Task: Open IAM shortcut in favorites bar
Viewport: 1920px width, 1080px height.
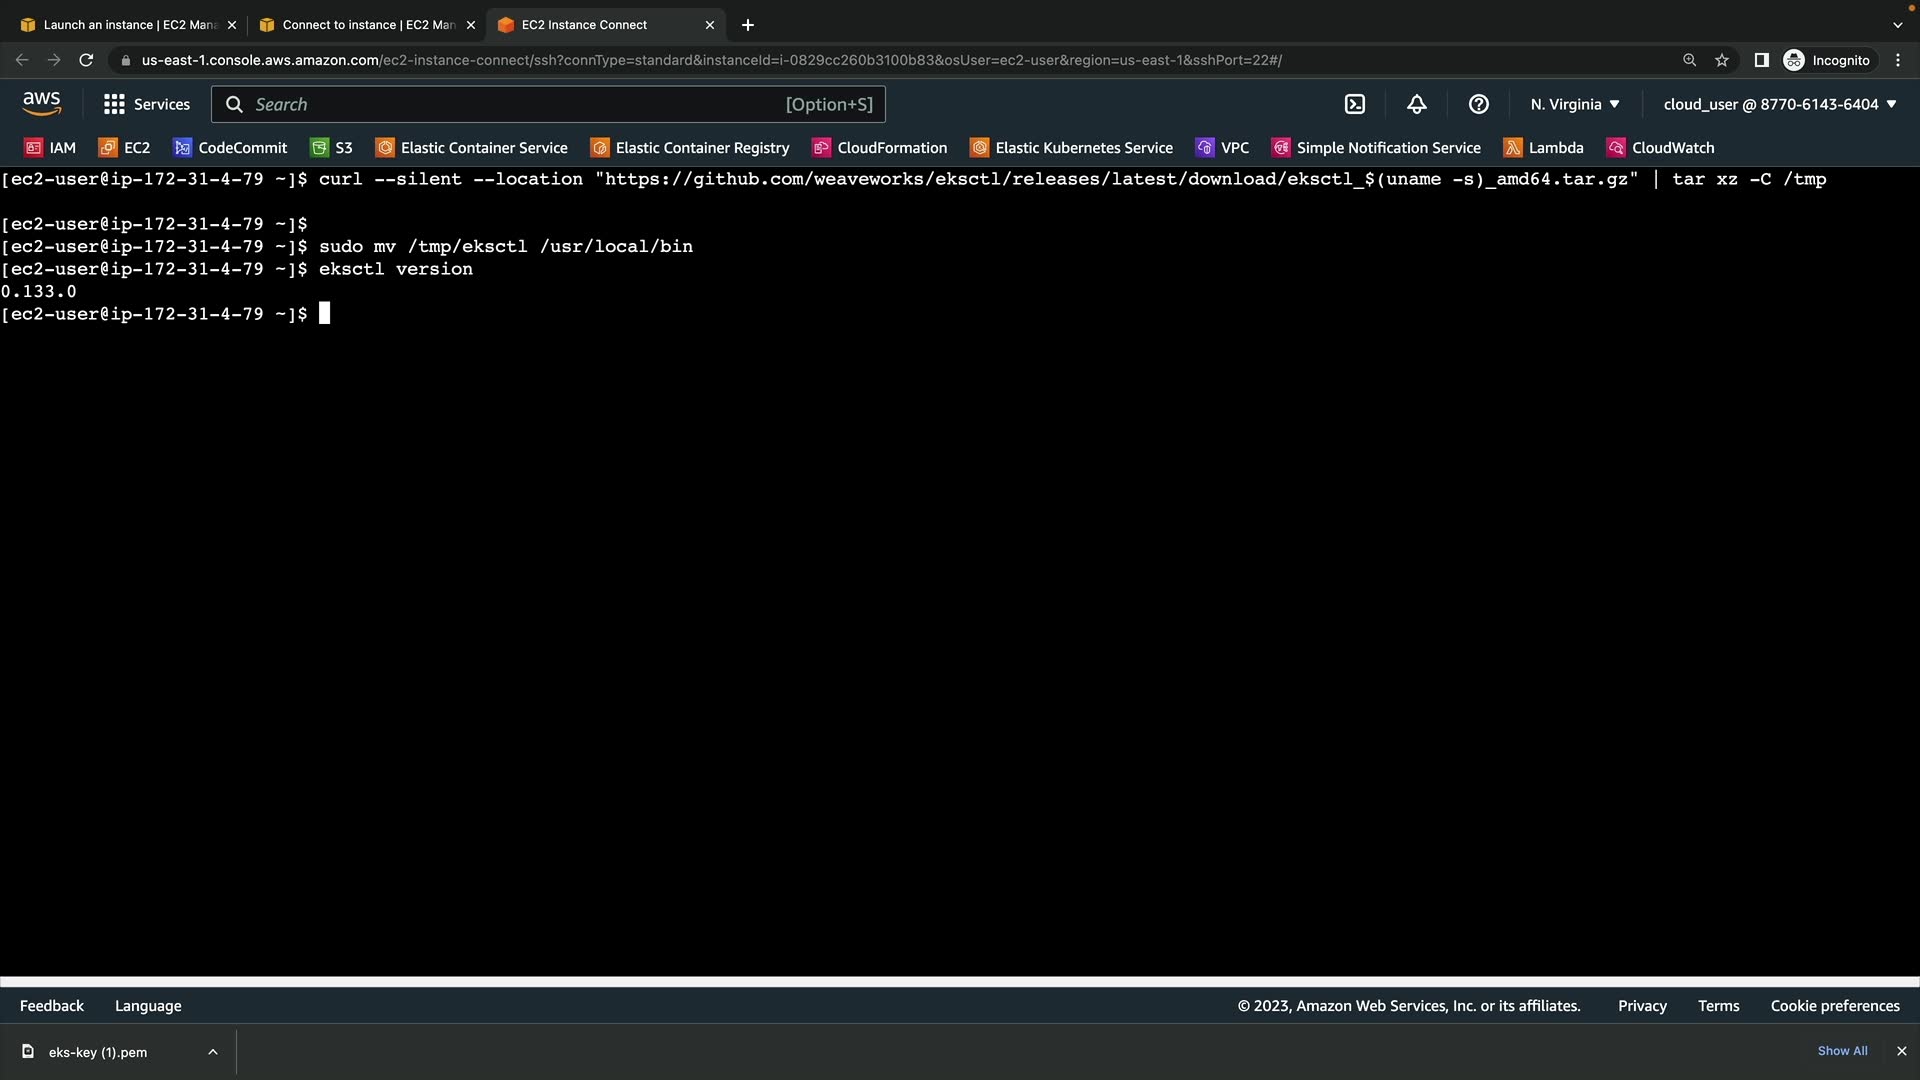Action: click(x=50, y=148)
